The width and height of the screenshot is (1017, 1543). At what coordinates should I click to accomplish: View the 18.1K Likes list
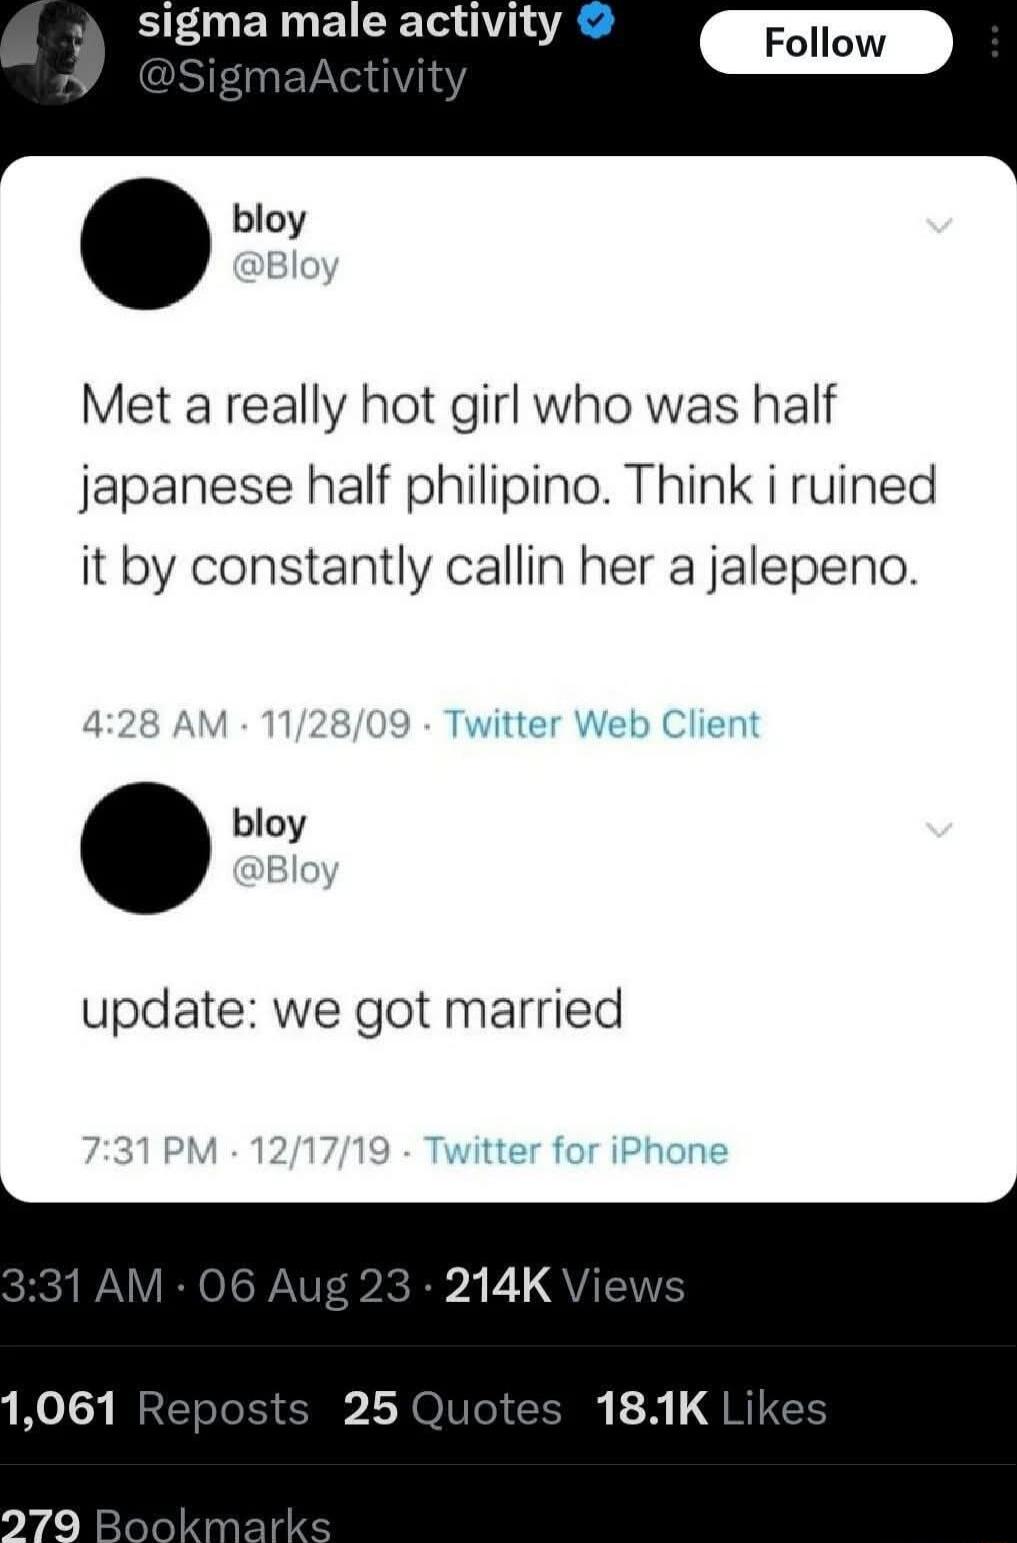[711, 1408]
